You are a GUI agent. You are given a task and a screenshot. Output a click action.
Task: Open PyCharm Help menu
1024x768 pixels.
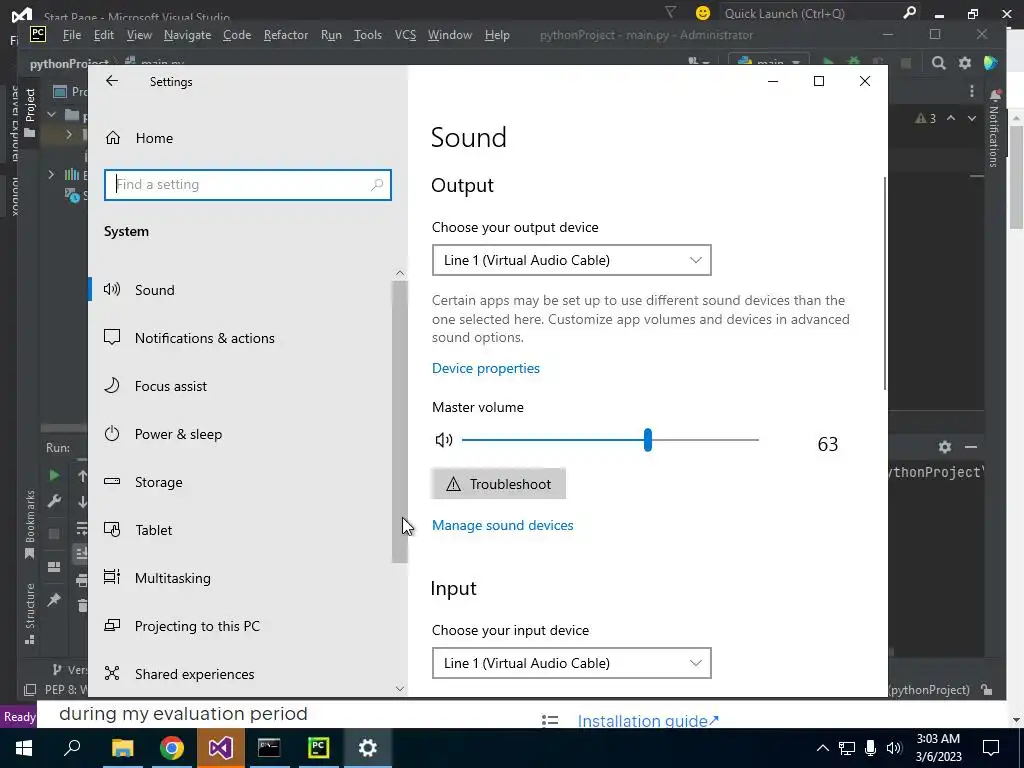pos(497,35)
